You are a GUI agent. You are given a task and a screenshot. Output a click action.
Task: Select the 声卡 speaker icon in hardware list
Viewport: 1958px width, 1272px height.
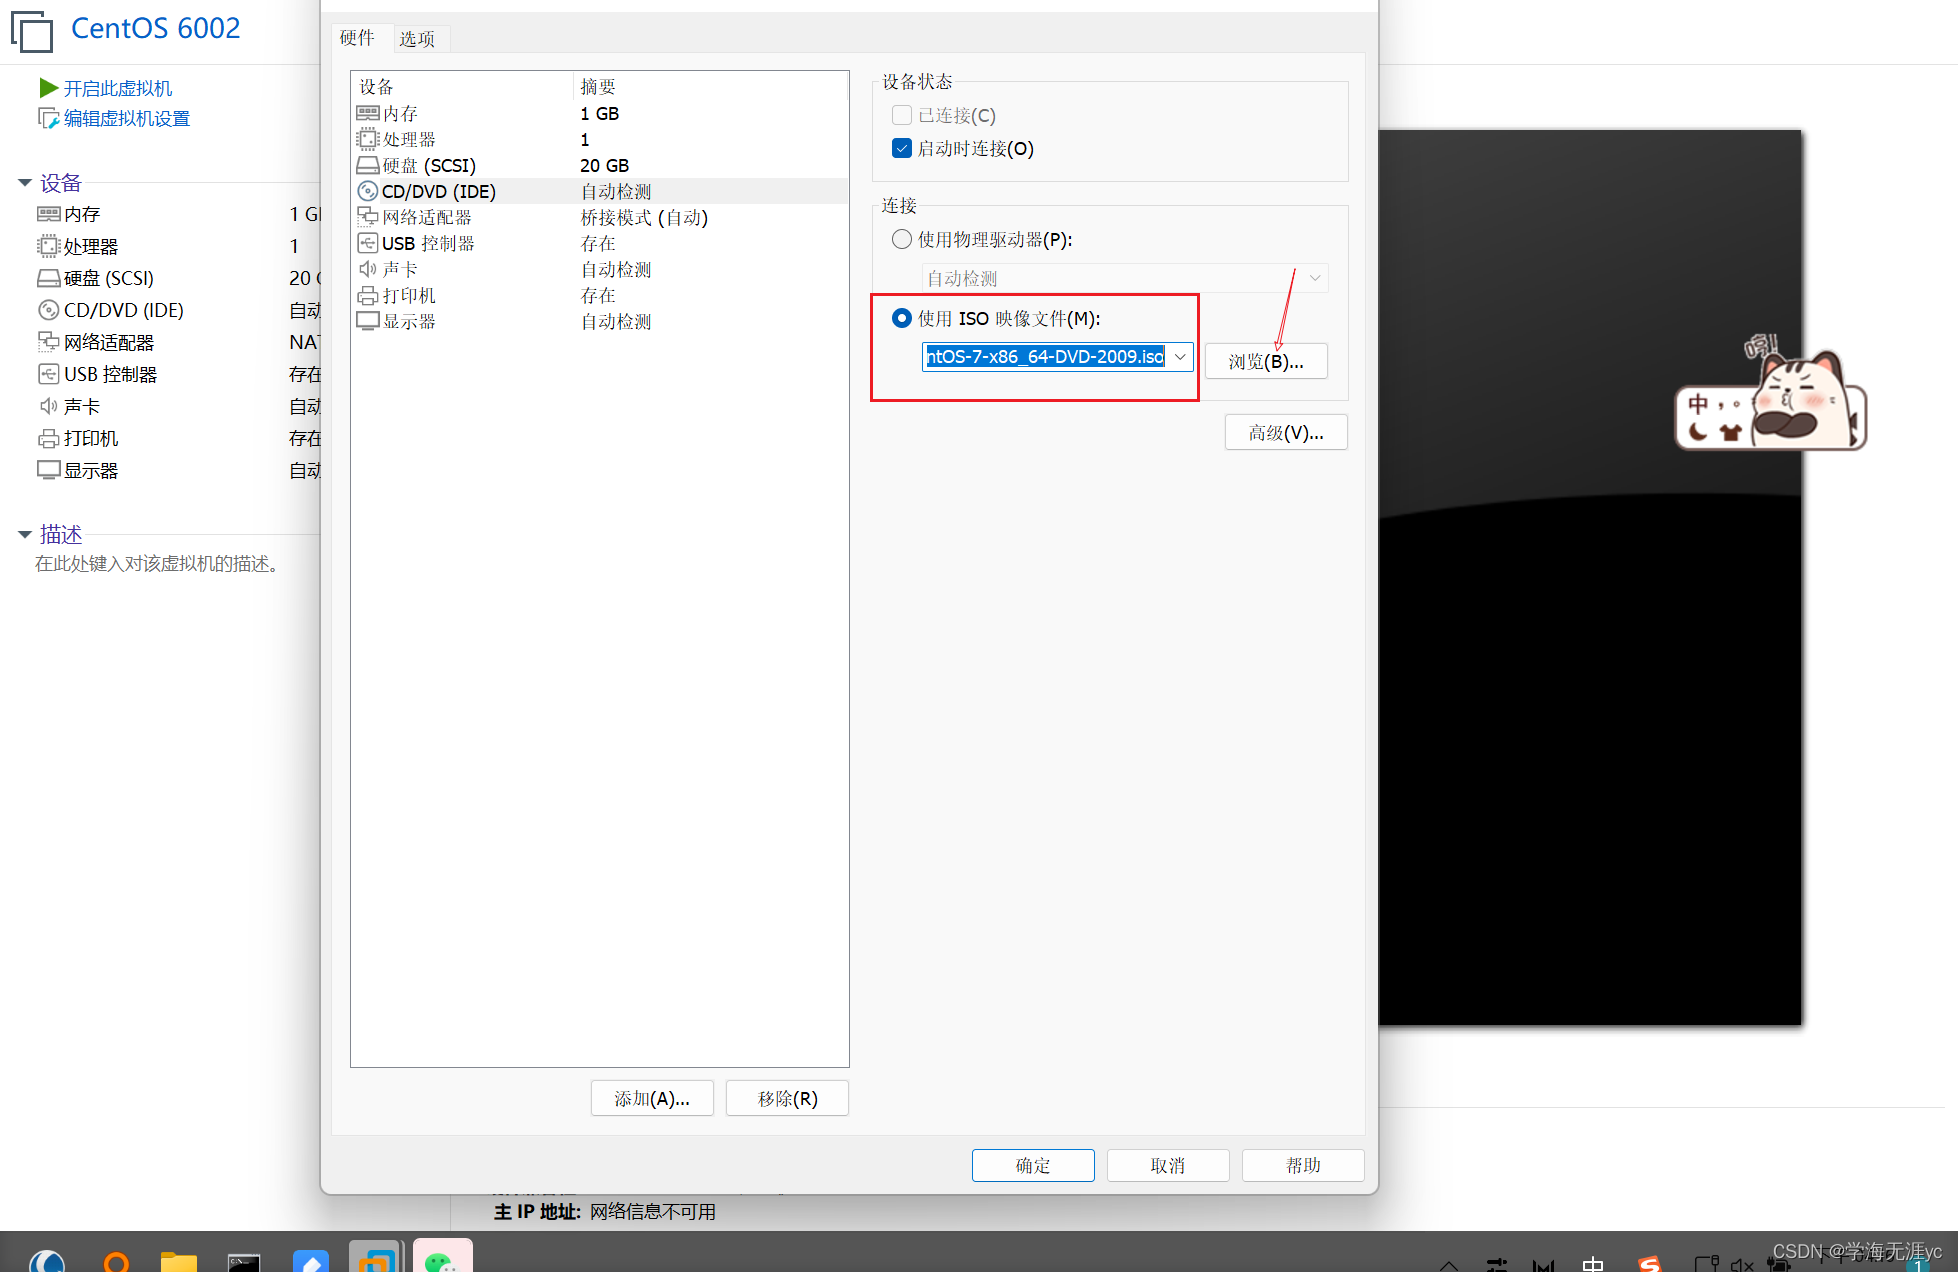pyautogui.click(x=368, y=269)
